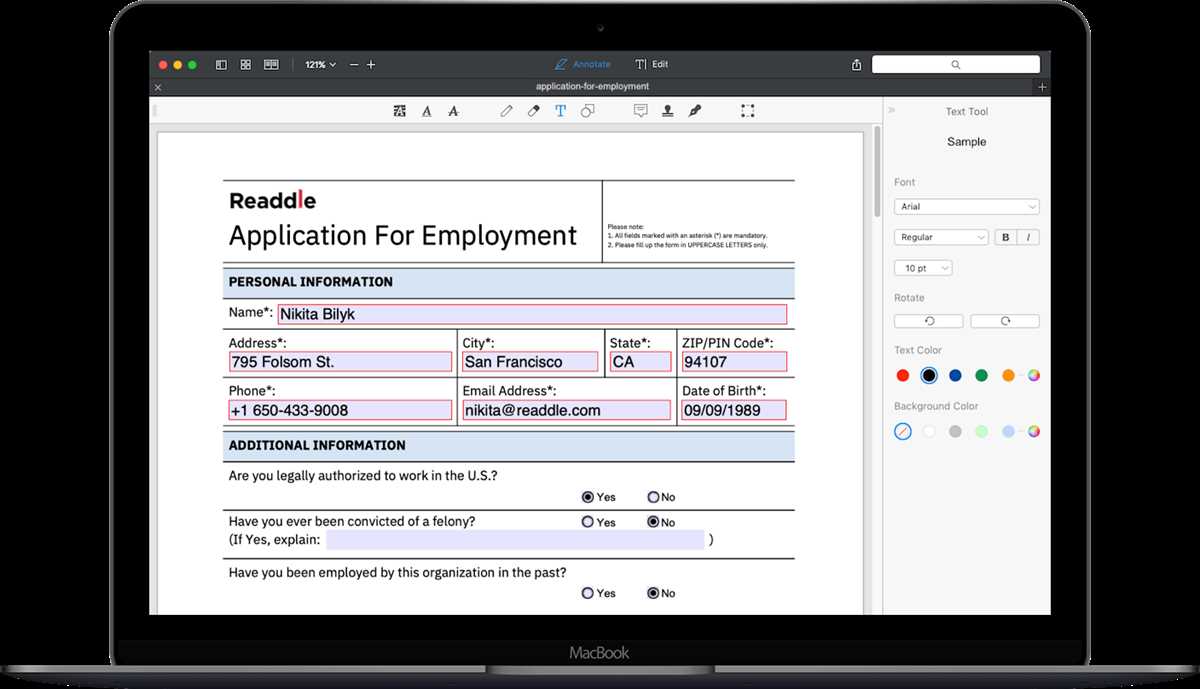This screenshot has width=1200, height=689.
Task: Click the Name field with Nikita Bilyk
Action: 532,314
